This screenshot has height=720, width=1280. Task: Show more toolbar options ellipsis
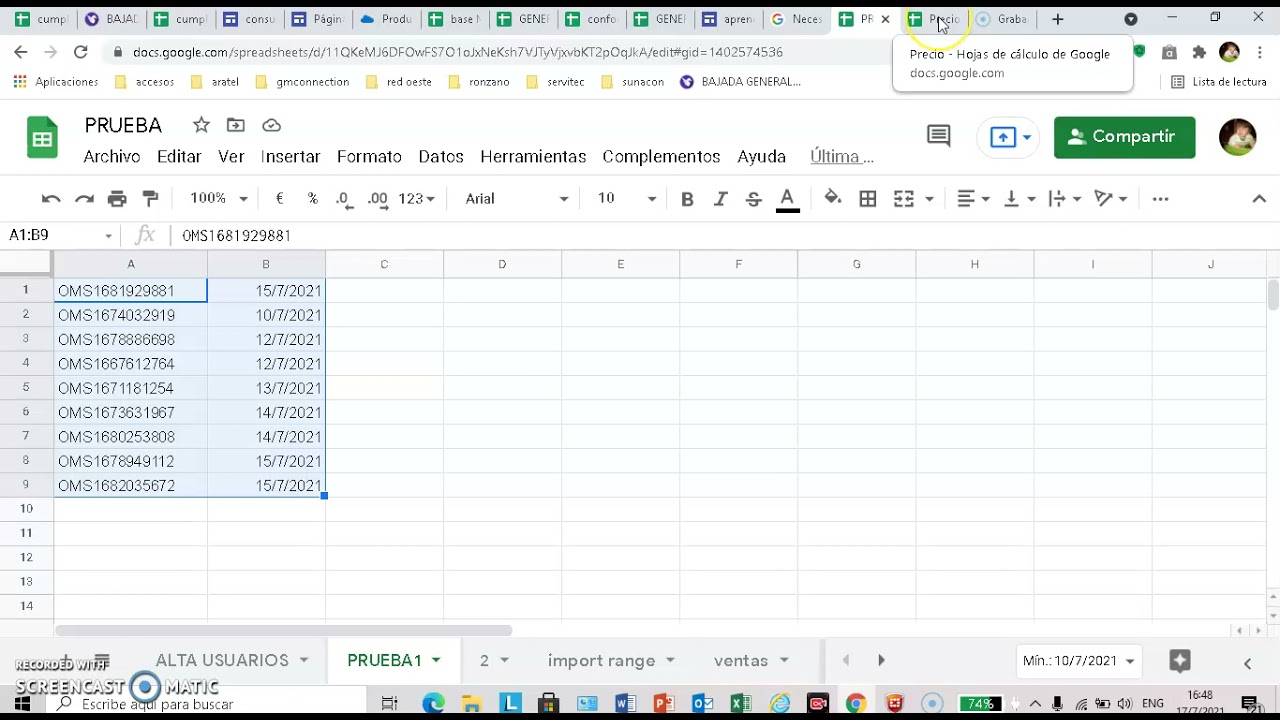point(1160,199)
